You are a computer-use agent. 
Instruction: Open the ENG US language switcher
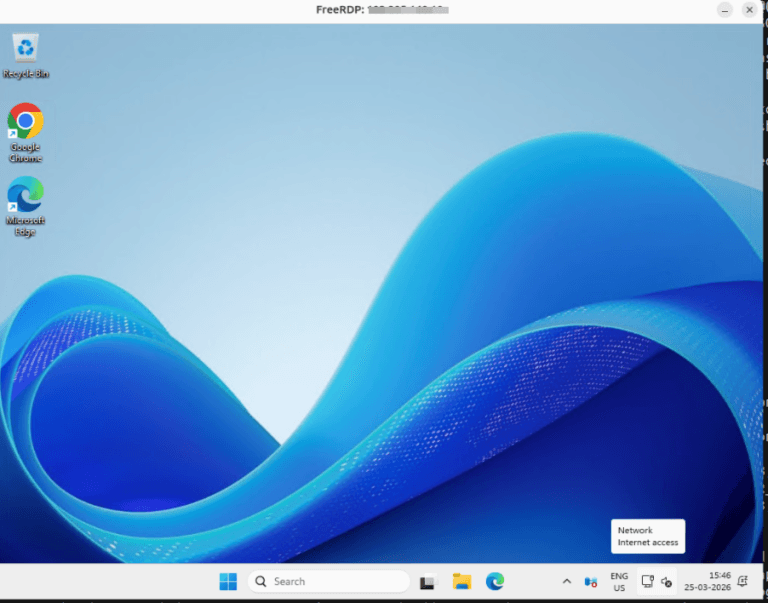619,582
